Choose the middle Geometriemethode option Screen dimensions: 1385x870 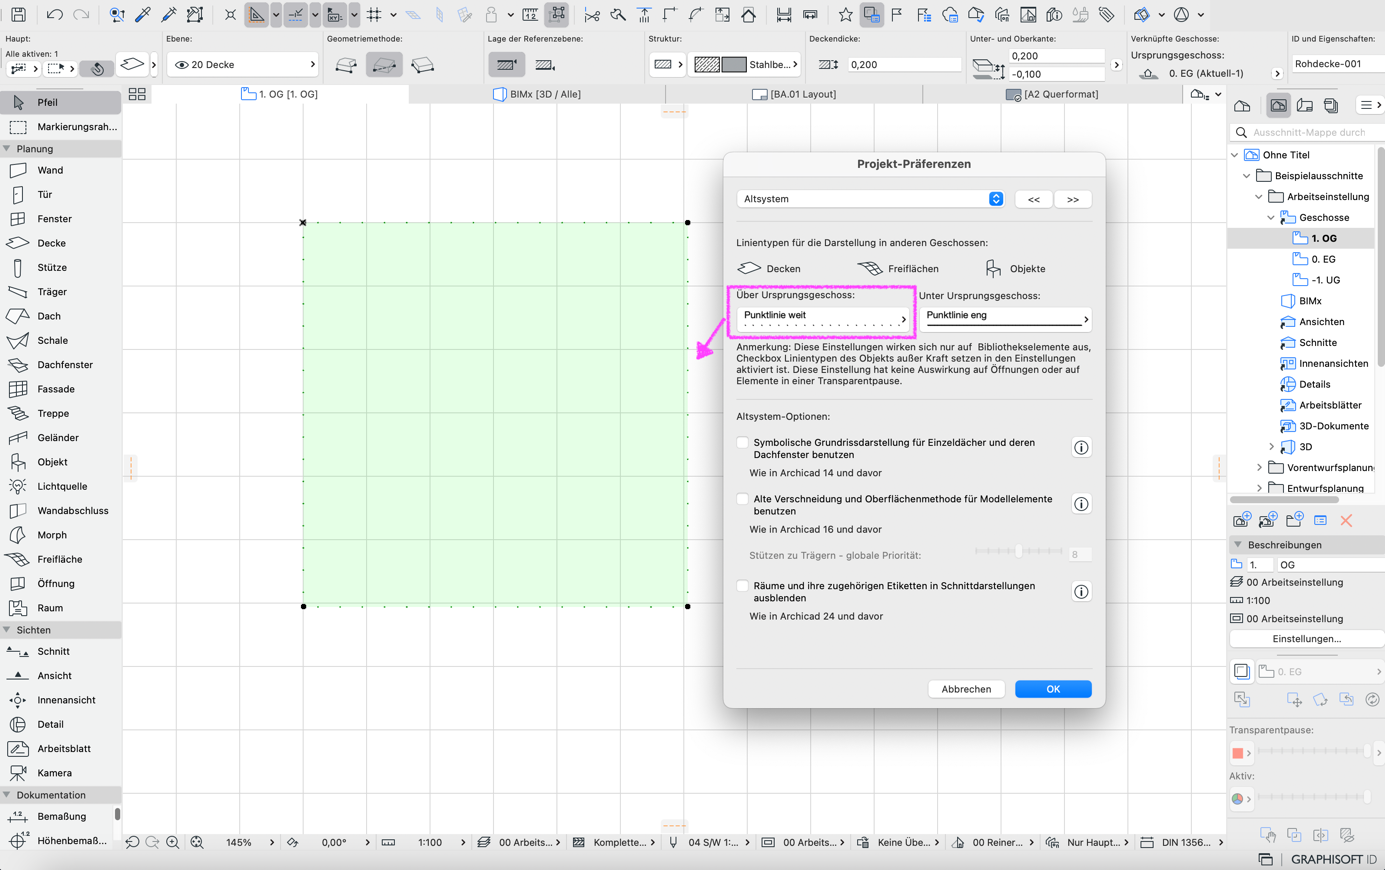[x=384, y=65]
